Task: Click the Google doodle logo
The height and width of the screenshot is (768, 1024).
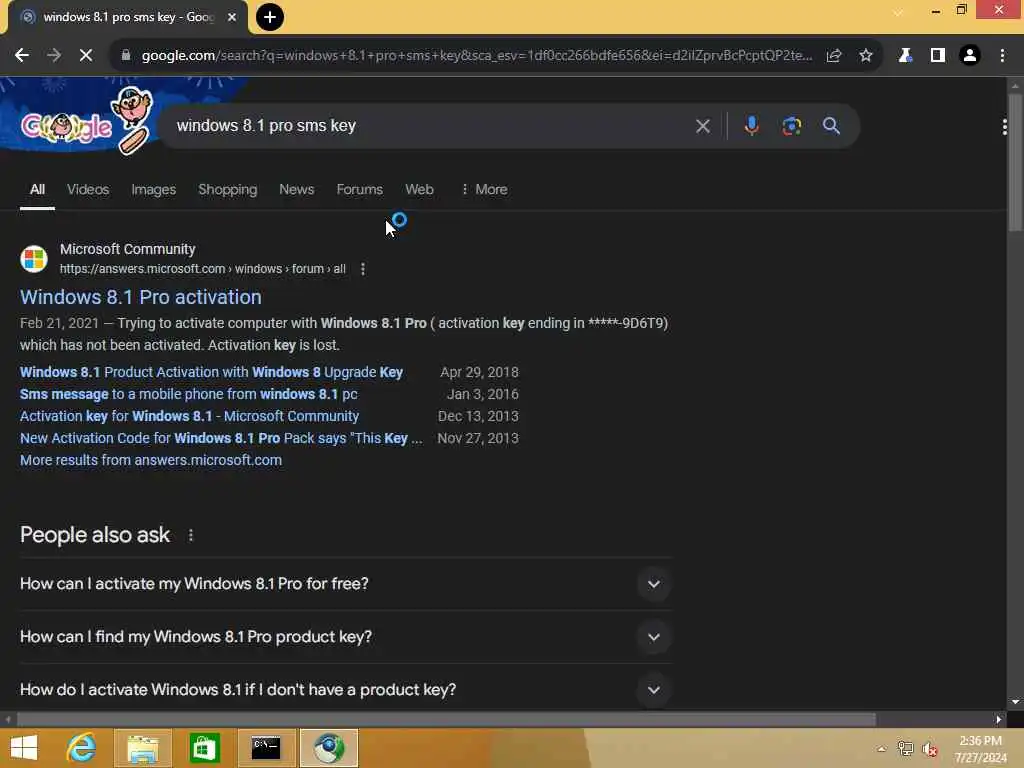Action: (88, 121)
